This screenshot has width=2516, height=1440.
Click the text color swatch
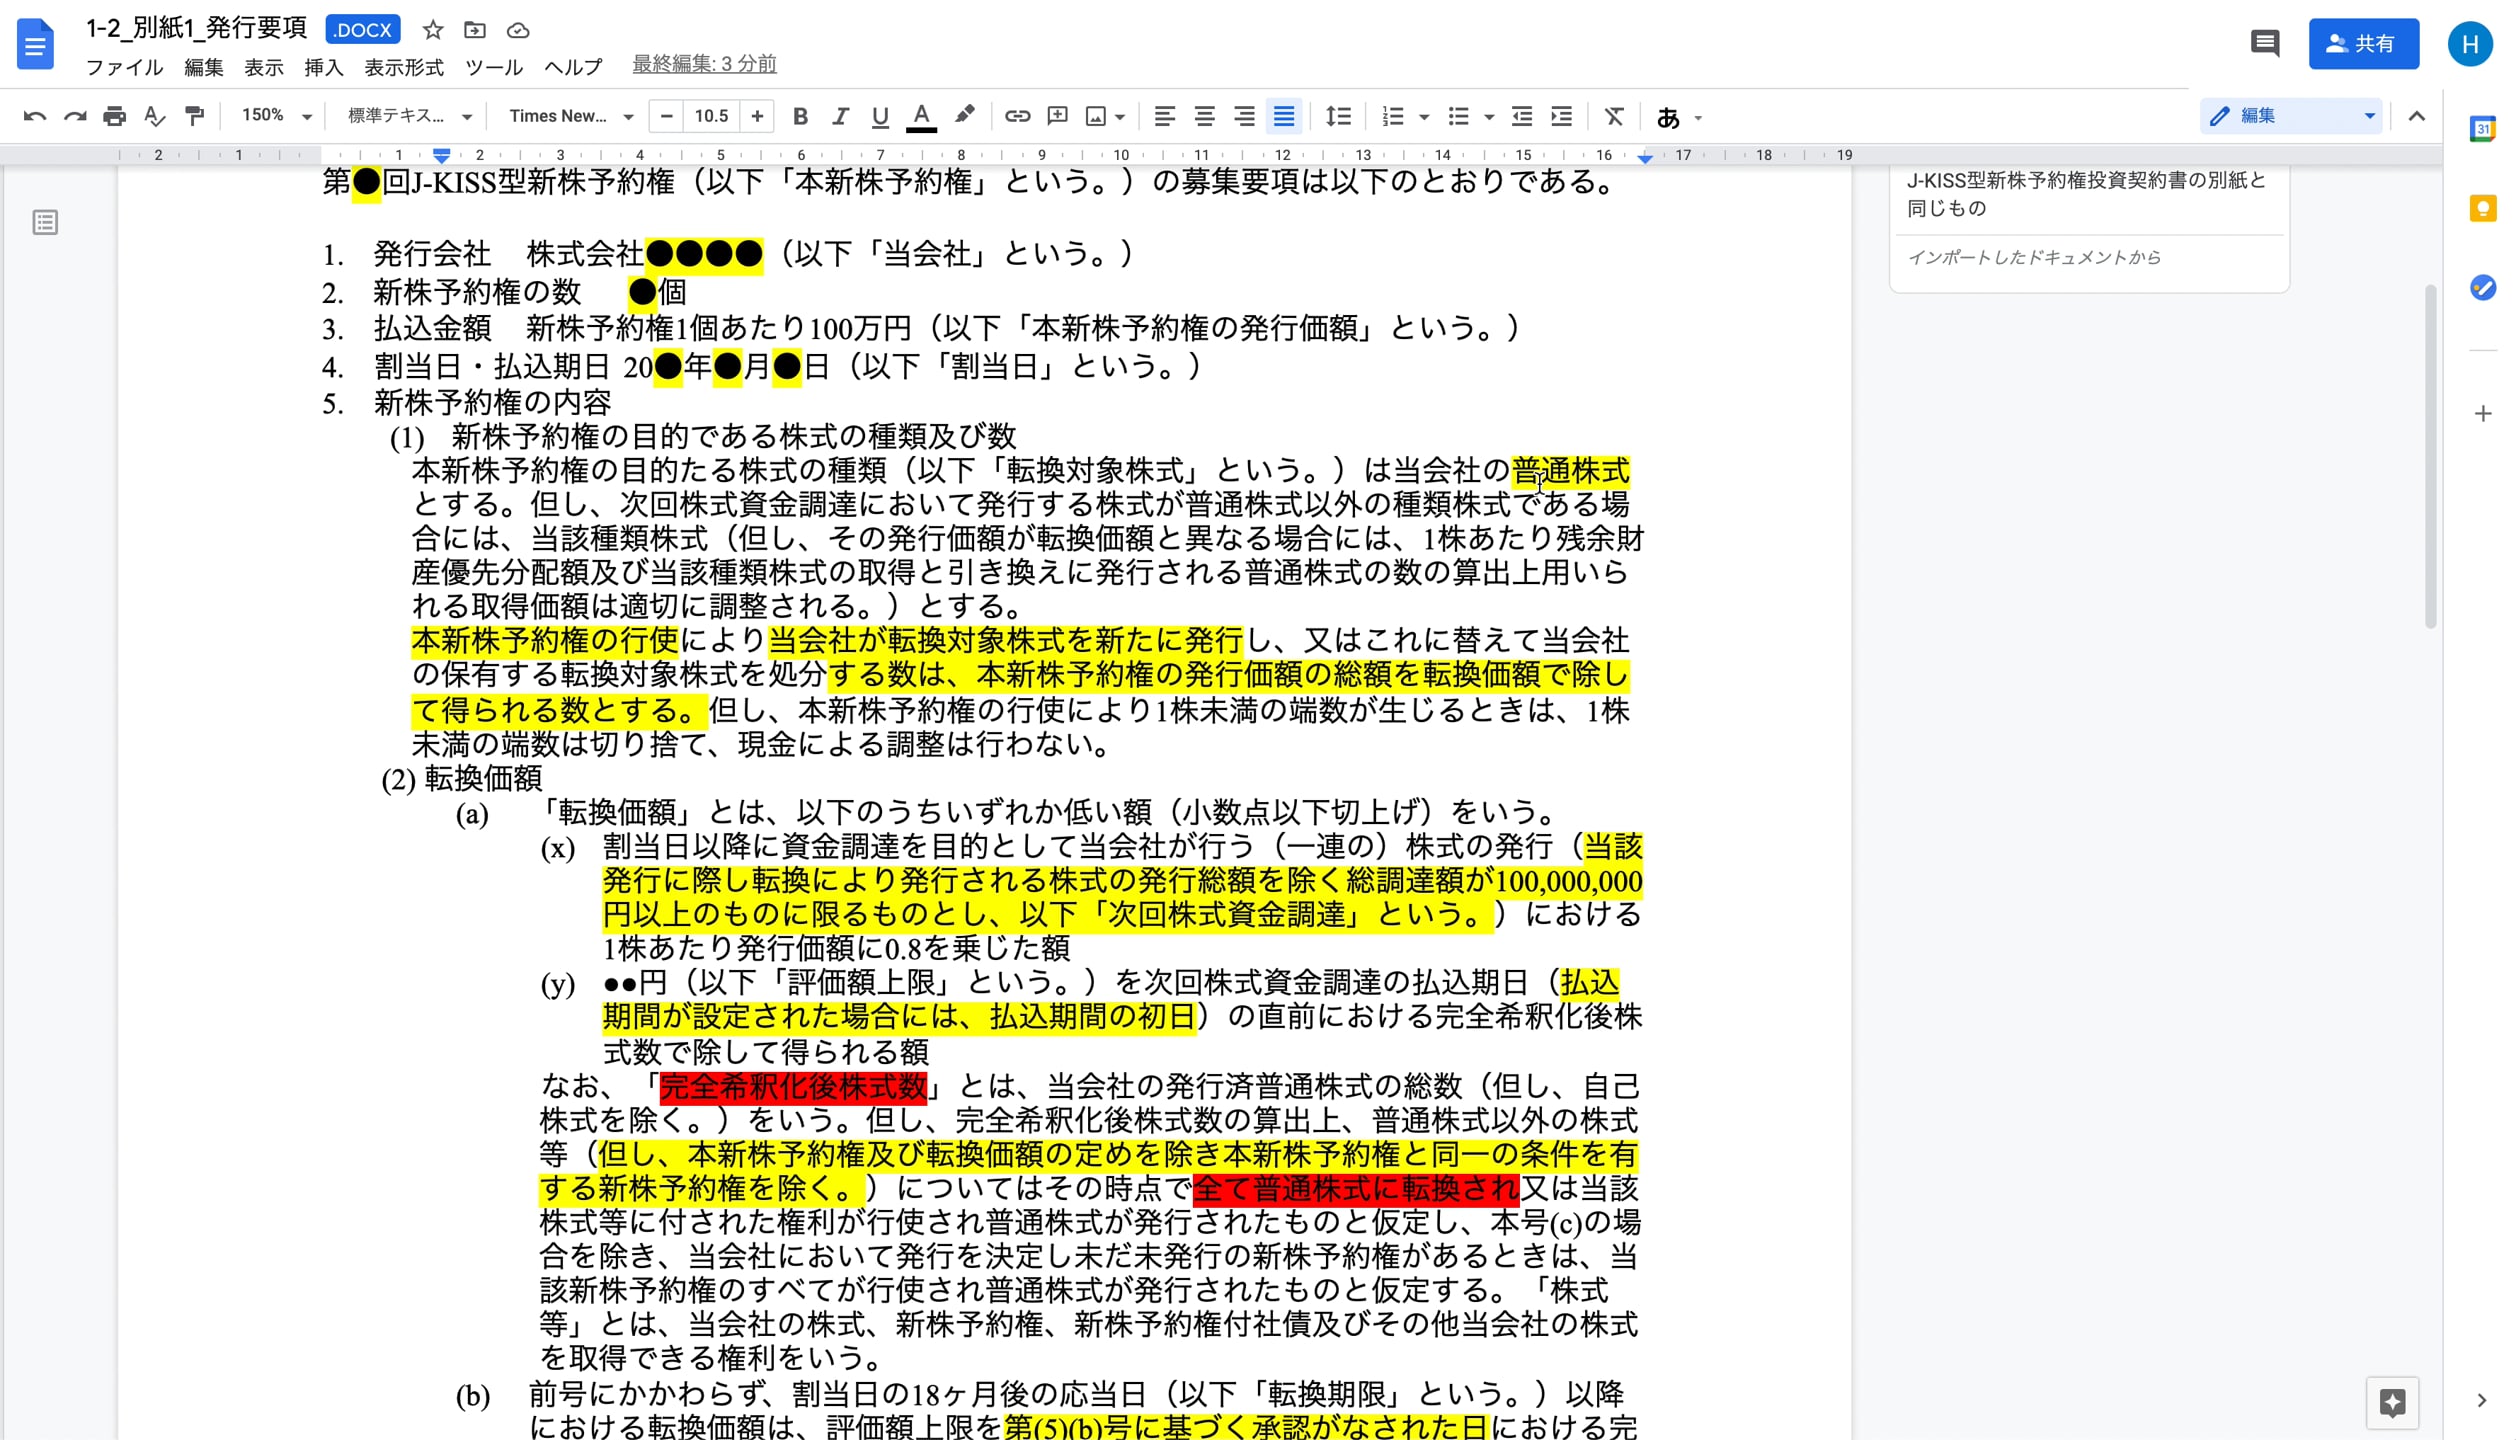[921, 116]
